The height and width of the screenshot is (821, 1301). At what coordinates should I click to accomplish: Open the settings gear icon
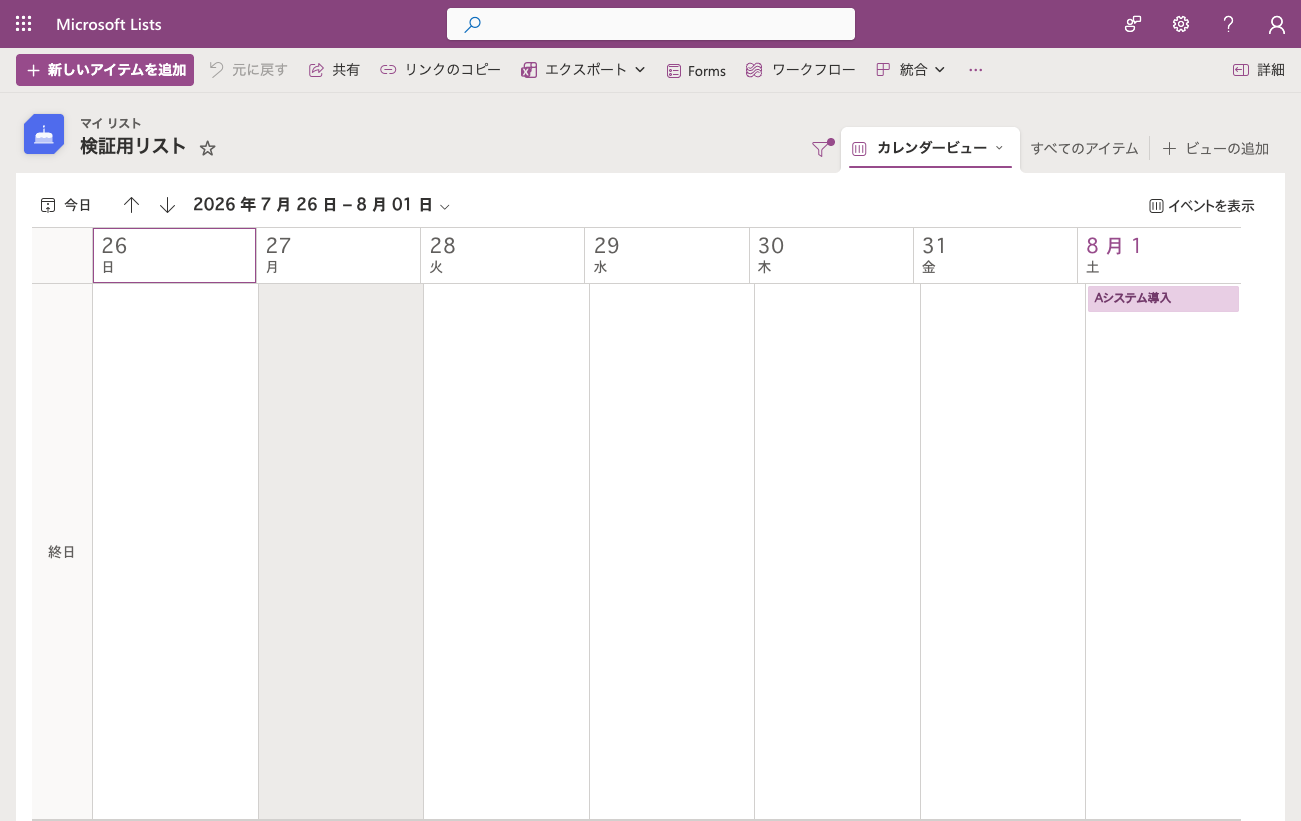1181,24
